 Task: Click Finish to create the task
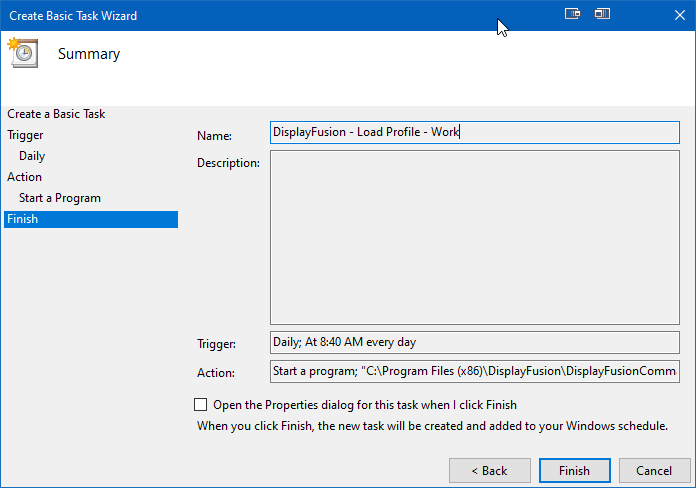coord(574,470)
